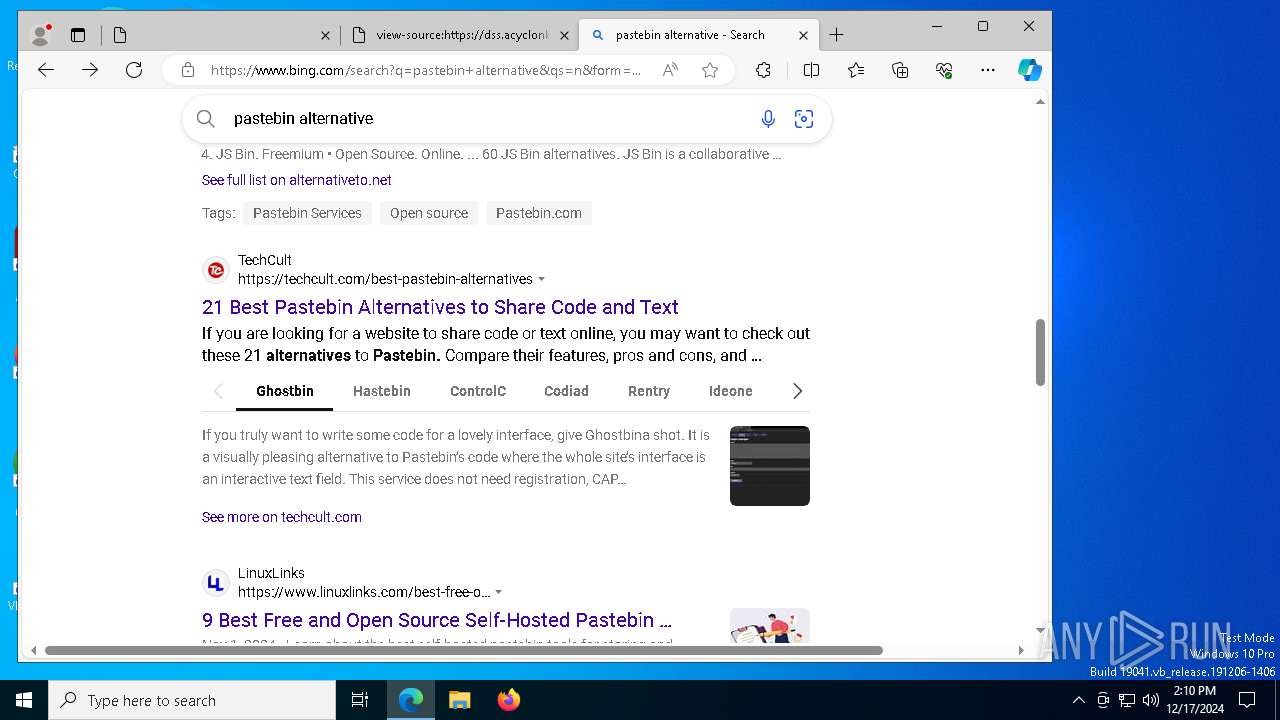Close the view-source tab
Viewport: 1280px width, 720px height.
(564, 35)
